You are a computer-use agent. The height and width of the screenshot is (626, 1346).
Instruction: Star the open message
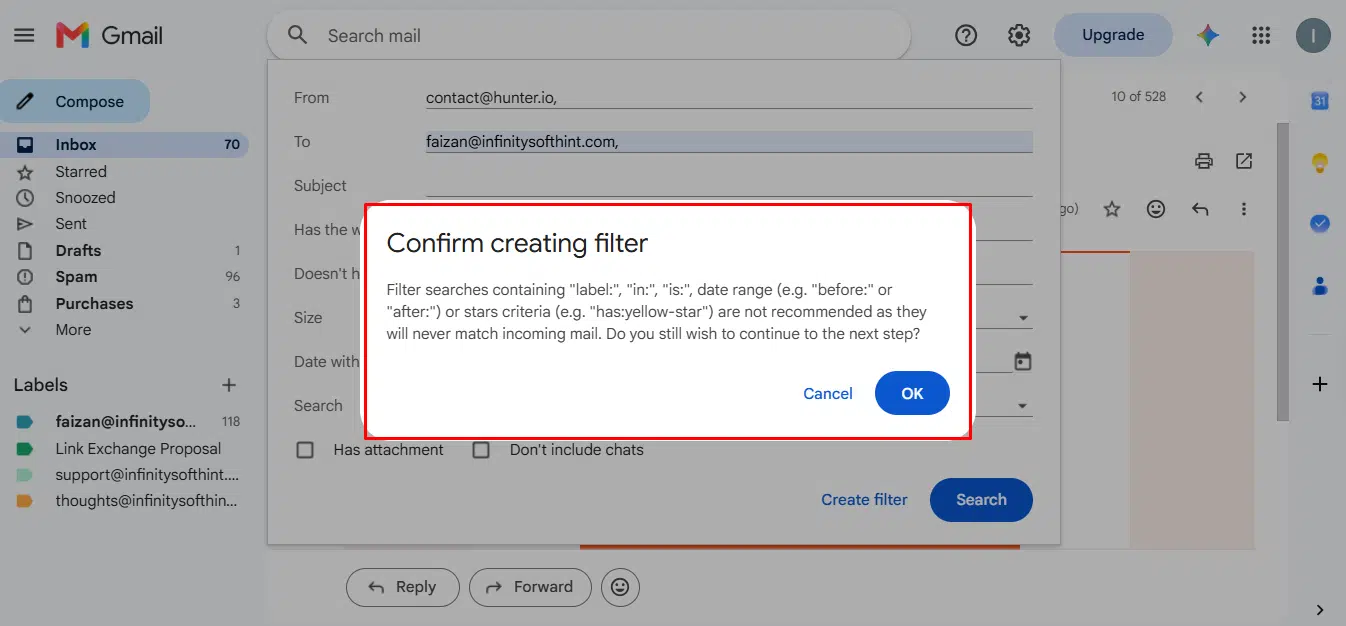click(1112, 209)
